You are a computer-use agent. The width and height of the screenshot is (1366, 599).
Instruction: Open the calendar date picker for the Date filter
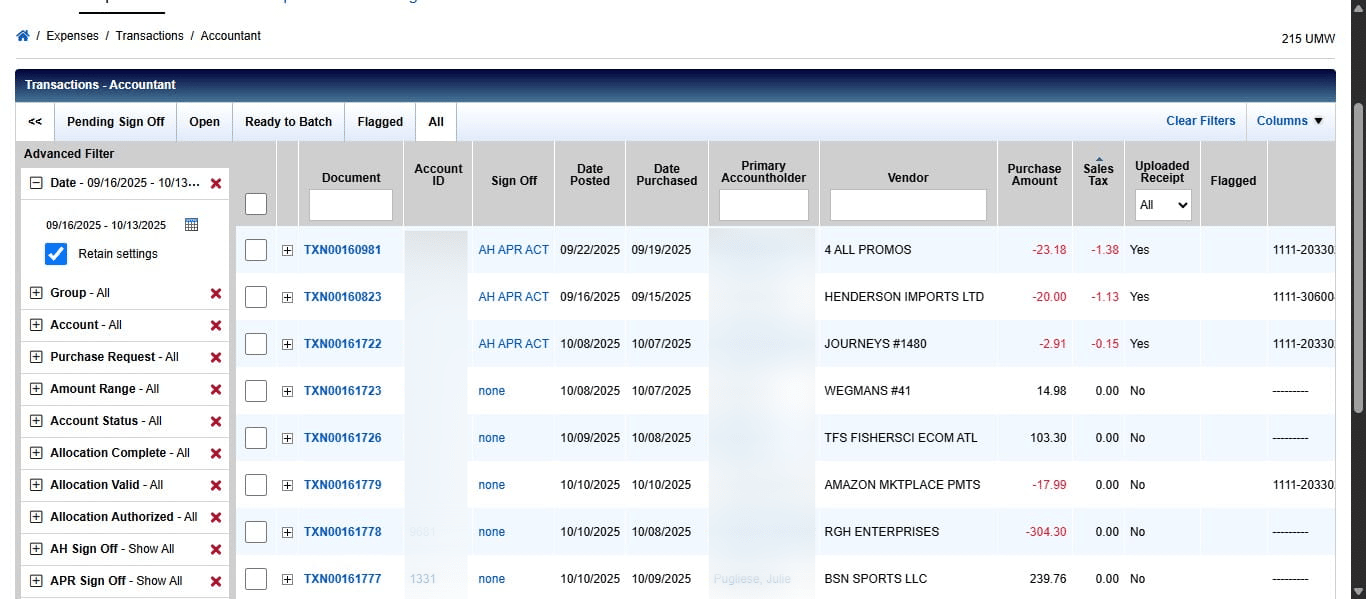[x=189, y=223]
